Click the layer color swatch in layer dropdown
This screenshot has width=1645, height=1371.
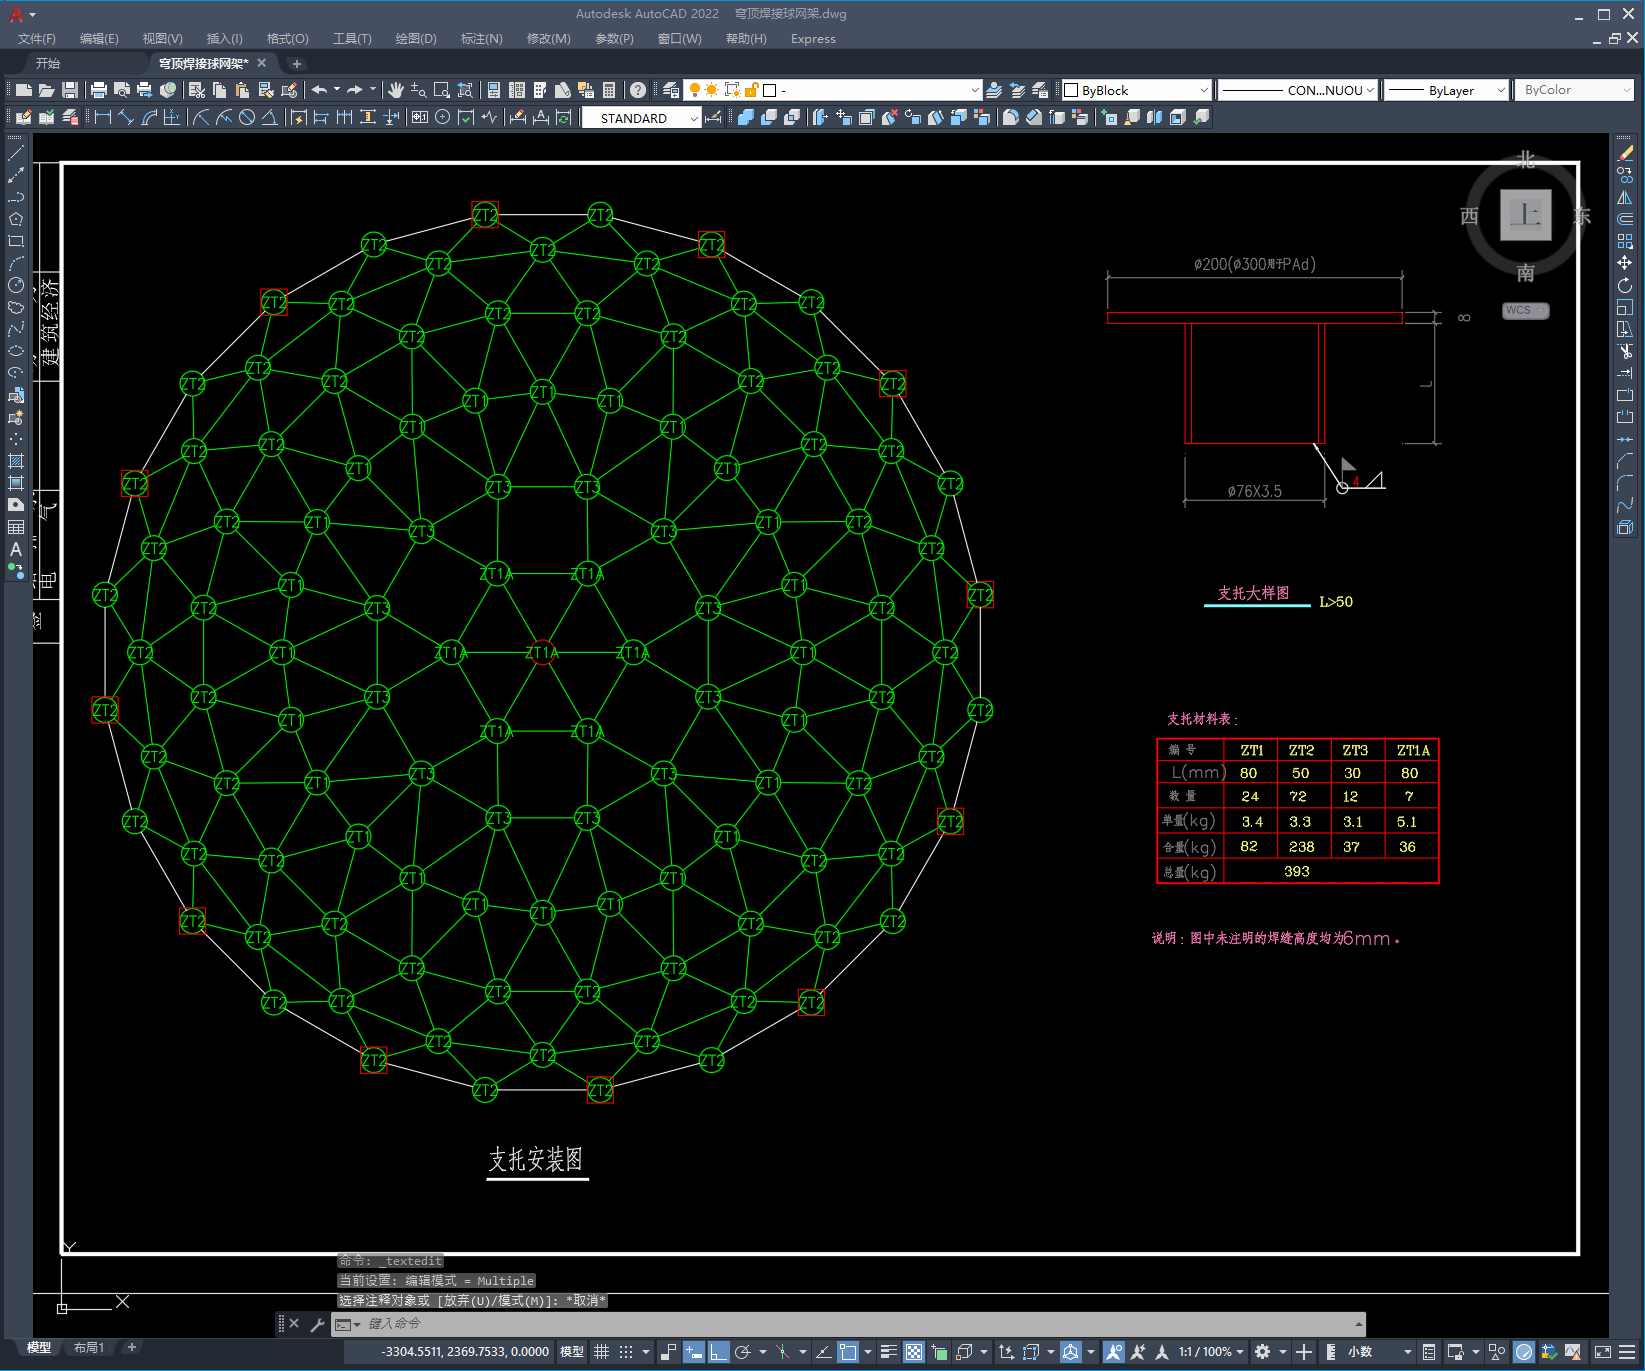tap(769, 90)
